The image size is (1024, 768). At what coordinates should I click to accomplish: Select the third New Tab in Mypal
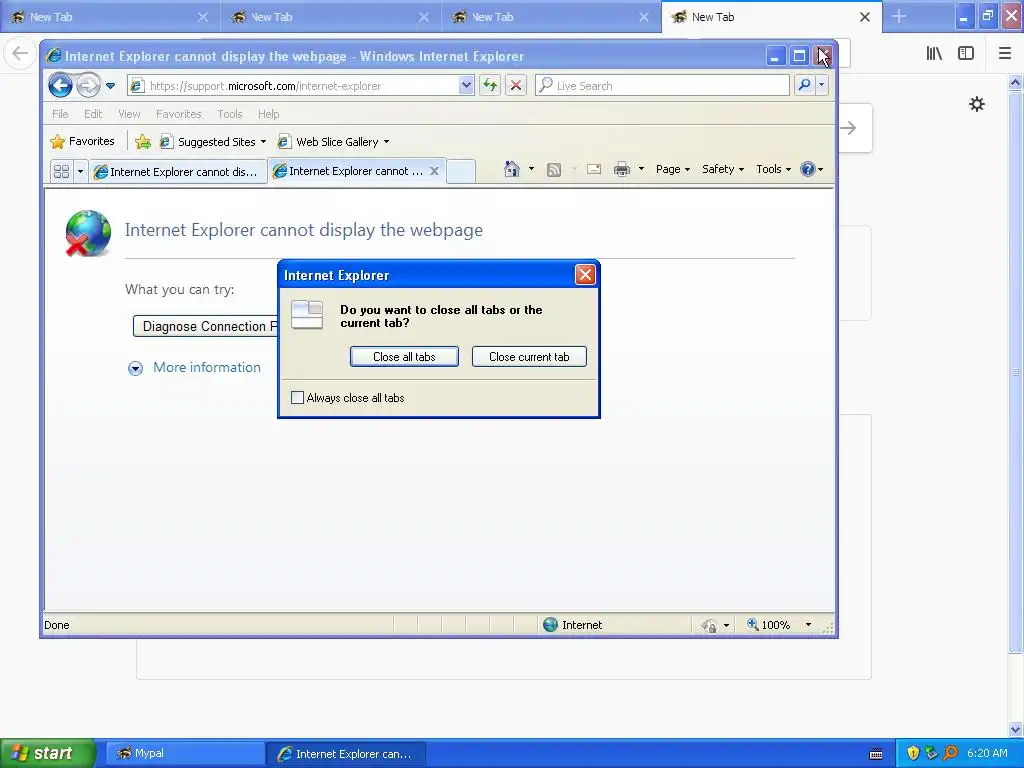551,17
